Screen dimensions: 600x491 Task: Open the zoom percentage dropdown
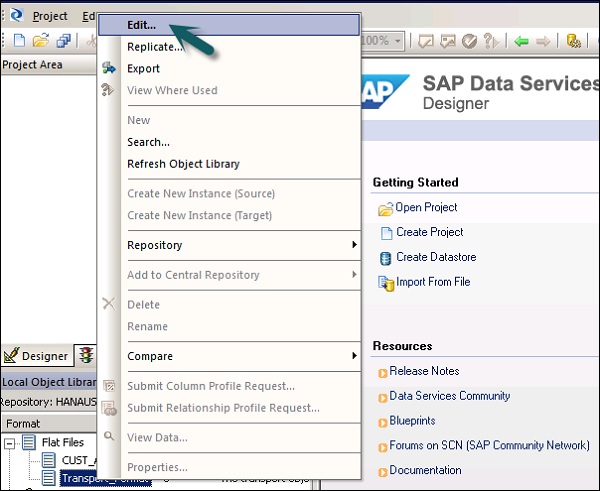(398, 41)
